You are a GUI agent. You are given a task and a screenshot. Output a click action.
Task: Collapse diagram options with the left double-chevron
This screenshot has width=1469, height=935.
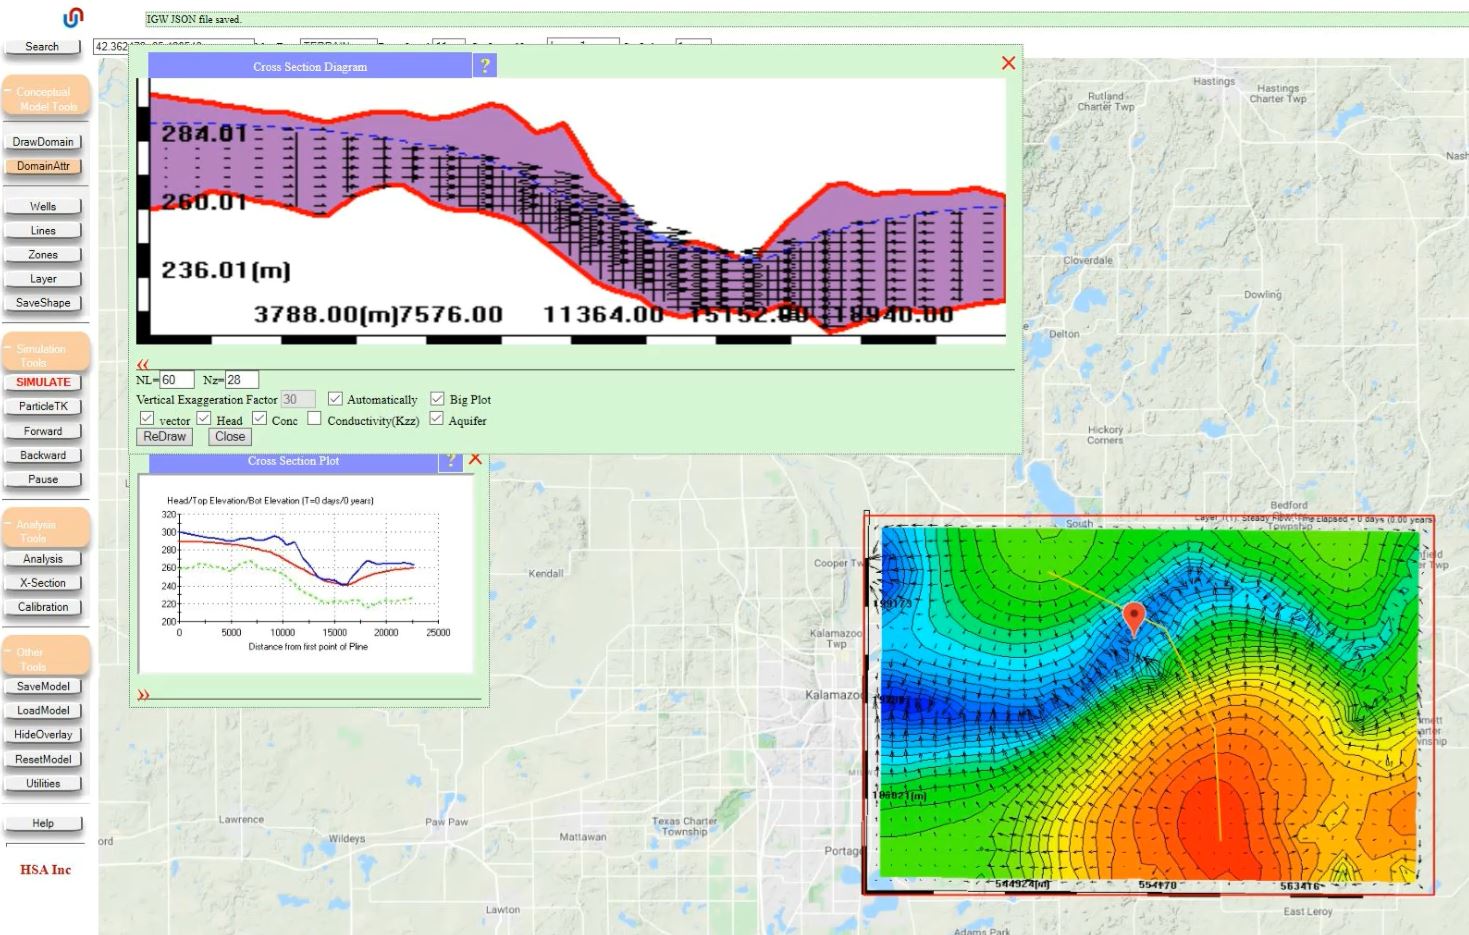[143, 365]
